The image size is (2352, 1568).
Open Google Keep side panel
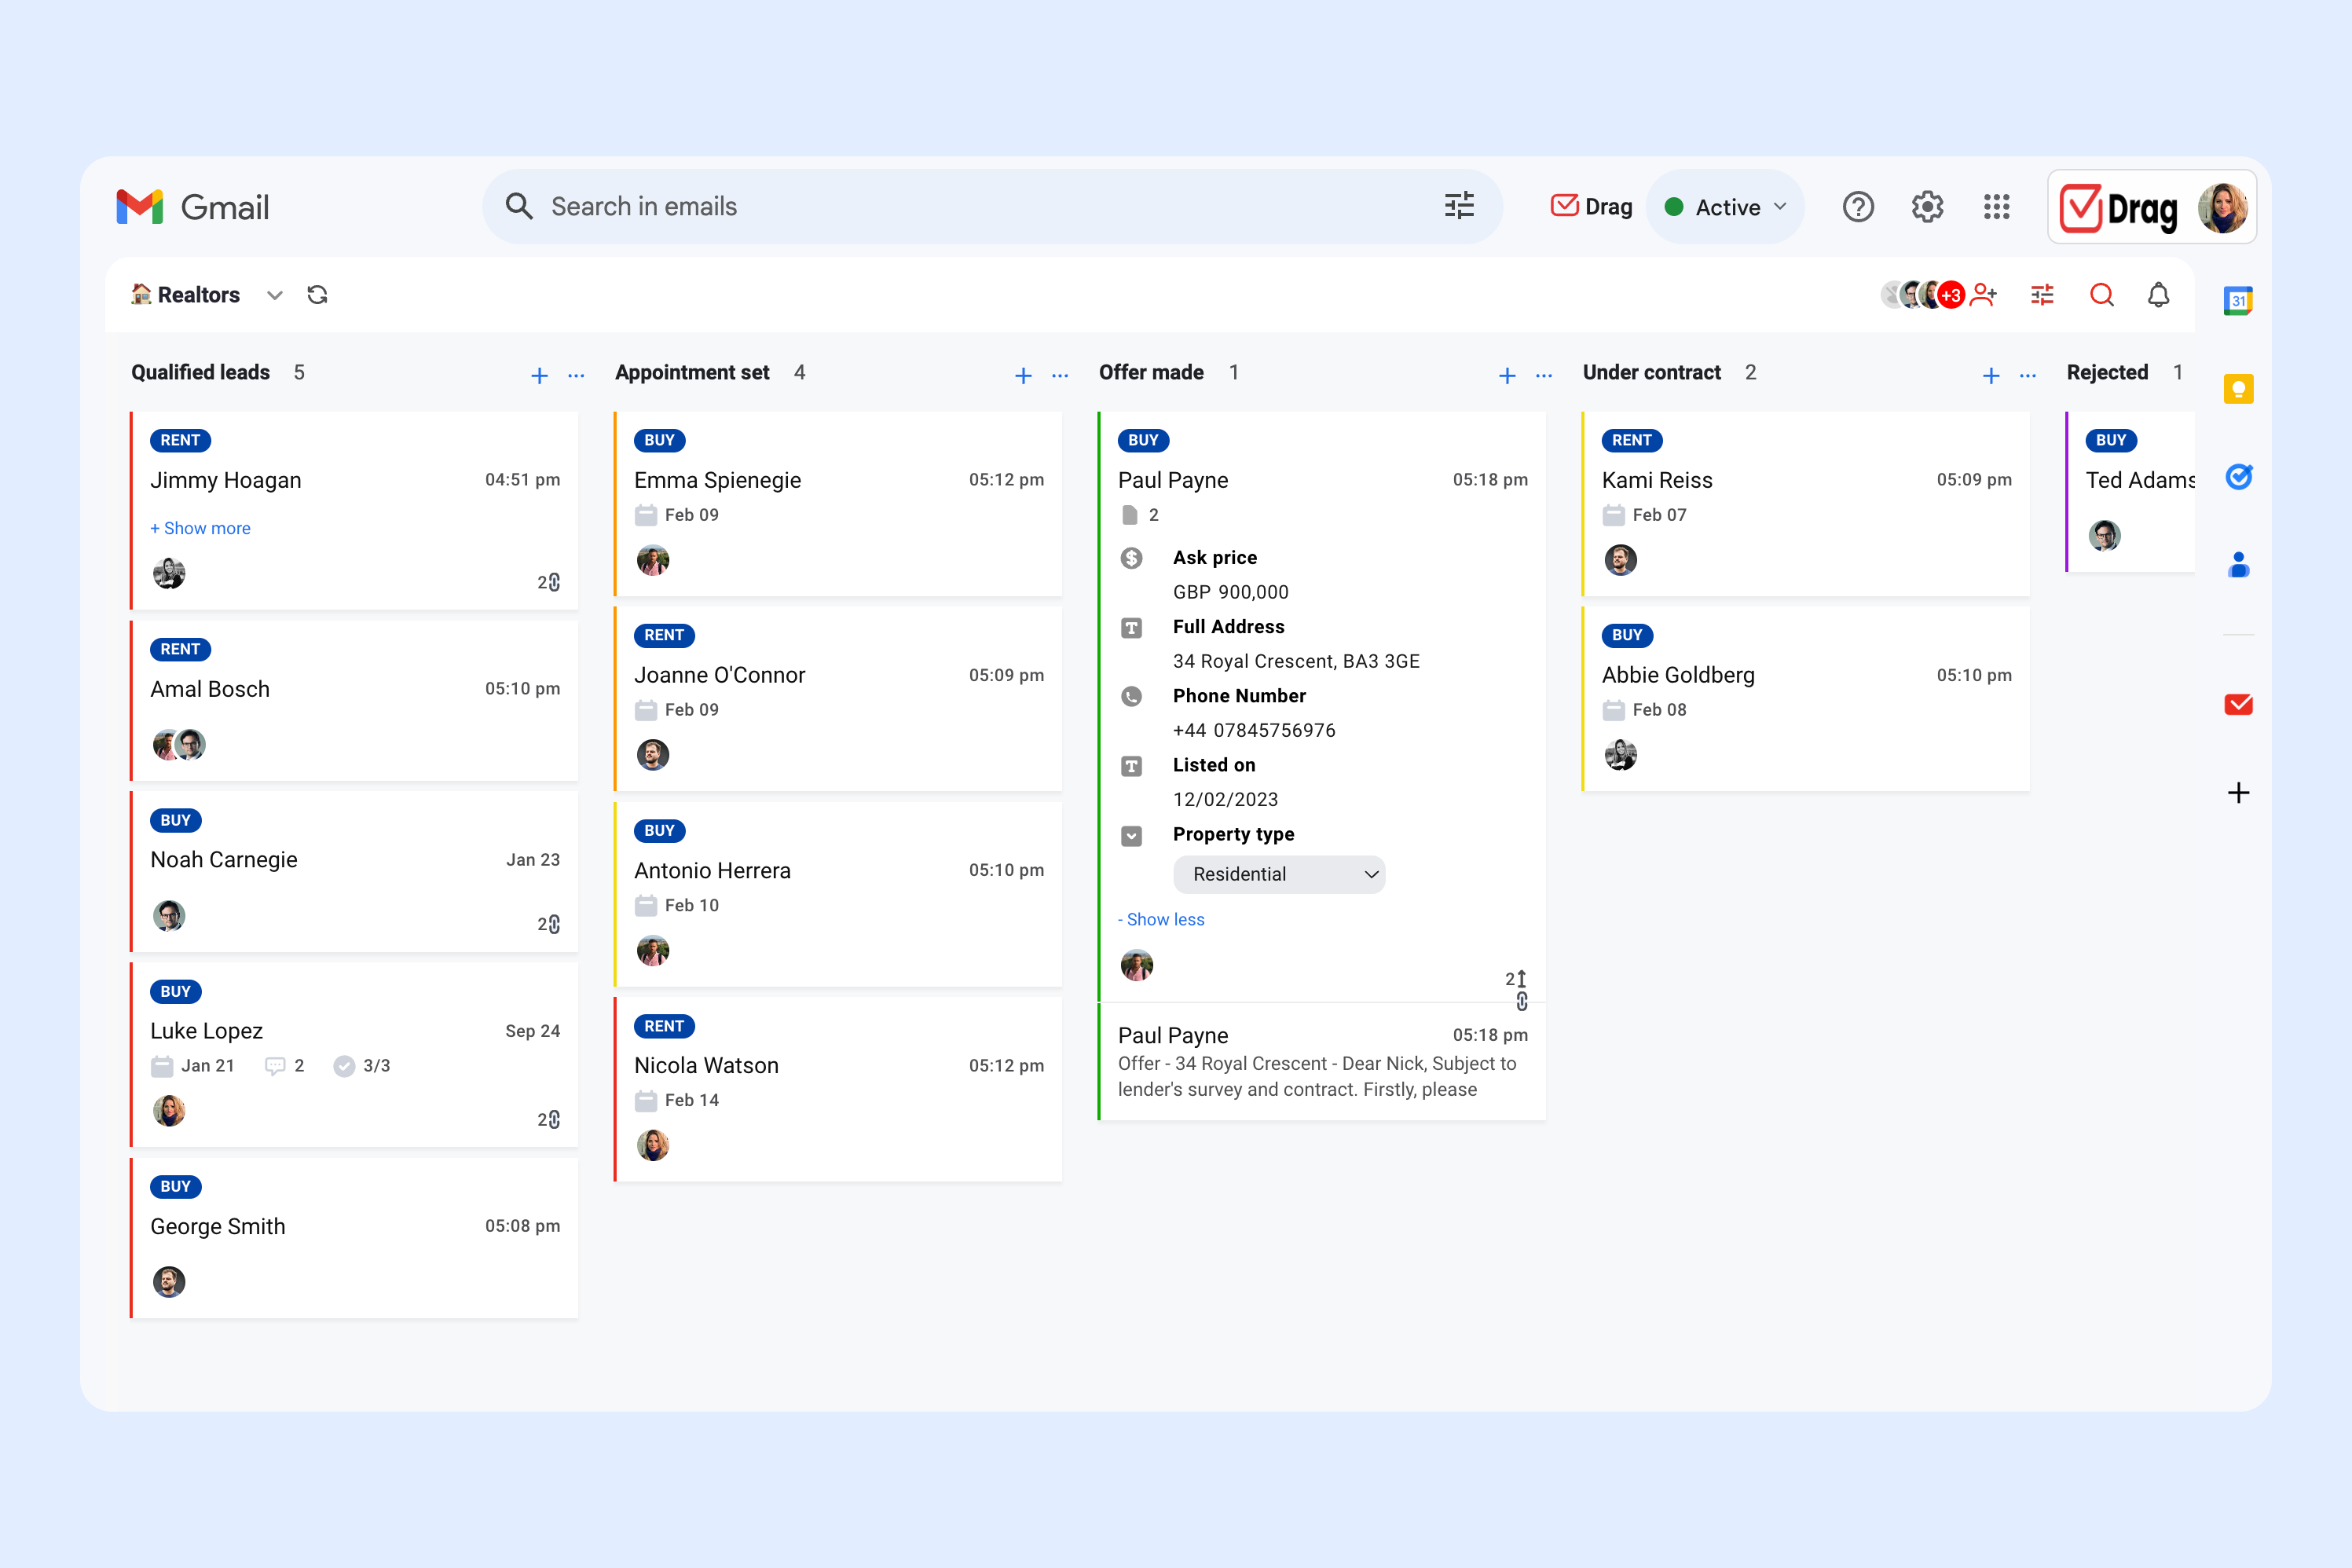(2238, 389)
